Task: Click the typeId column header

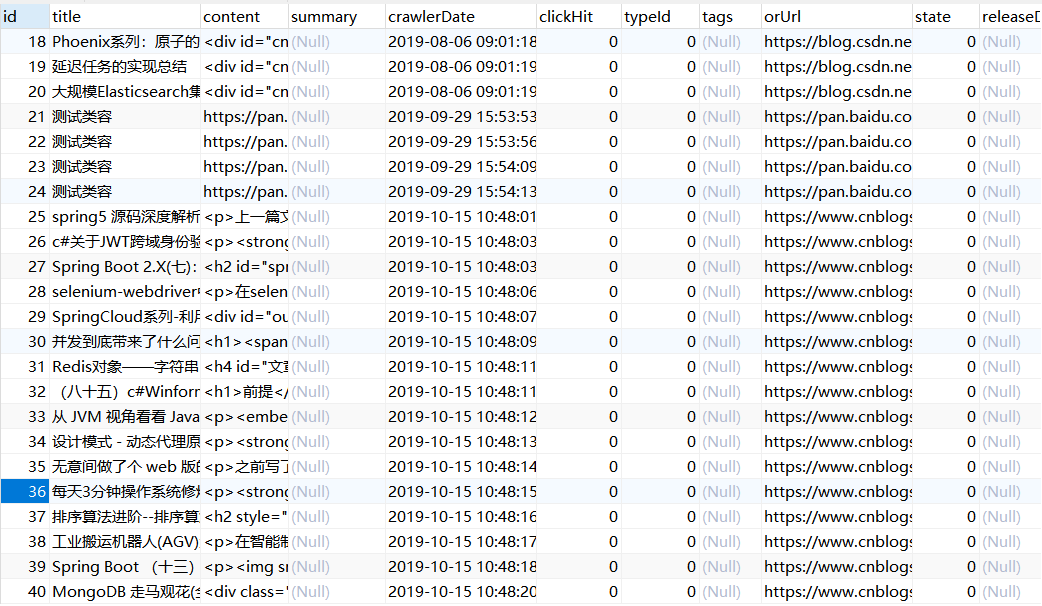Action: point(660,17)
